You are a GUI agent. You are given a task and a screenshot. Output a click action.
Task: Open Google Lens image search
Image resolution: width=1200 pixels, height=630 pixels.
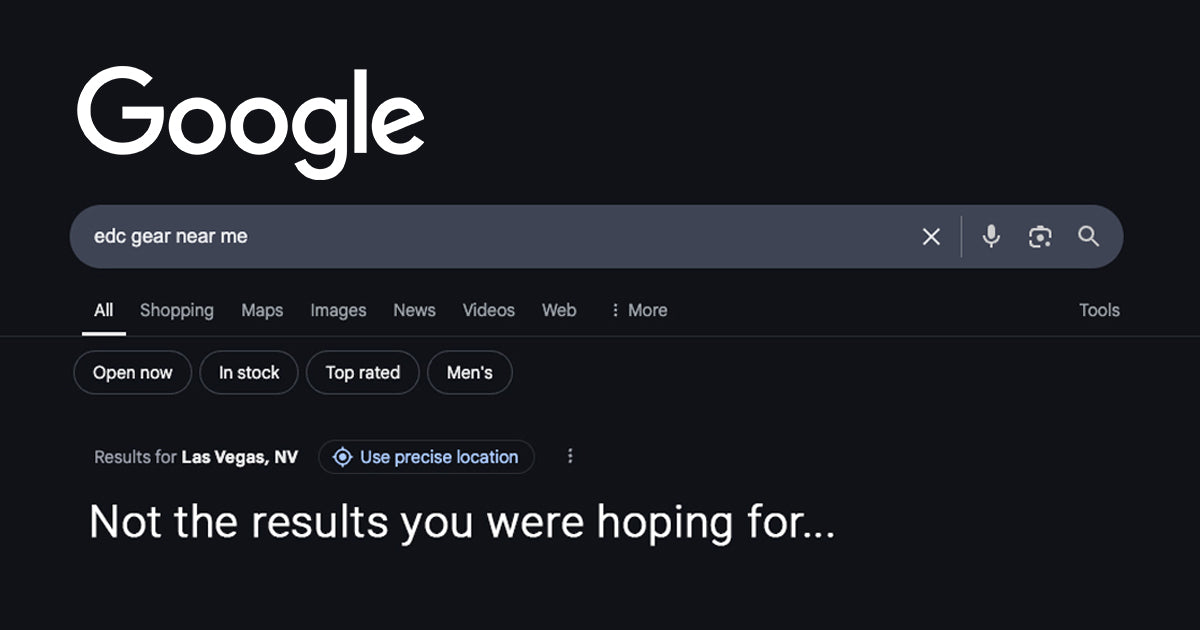coord(1040,237)
